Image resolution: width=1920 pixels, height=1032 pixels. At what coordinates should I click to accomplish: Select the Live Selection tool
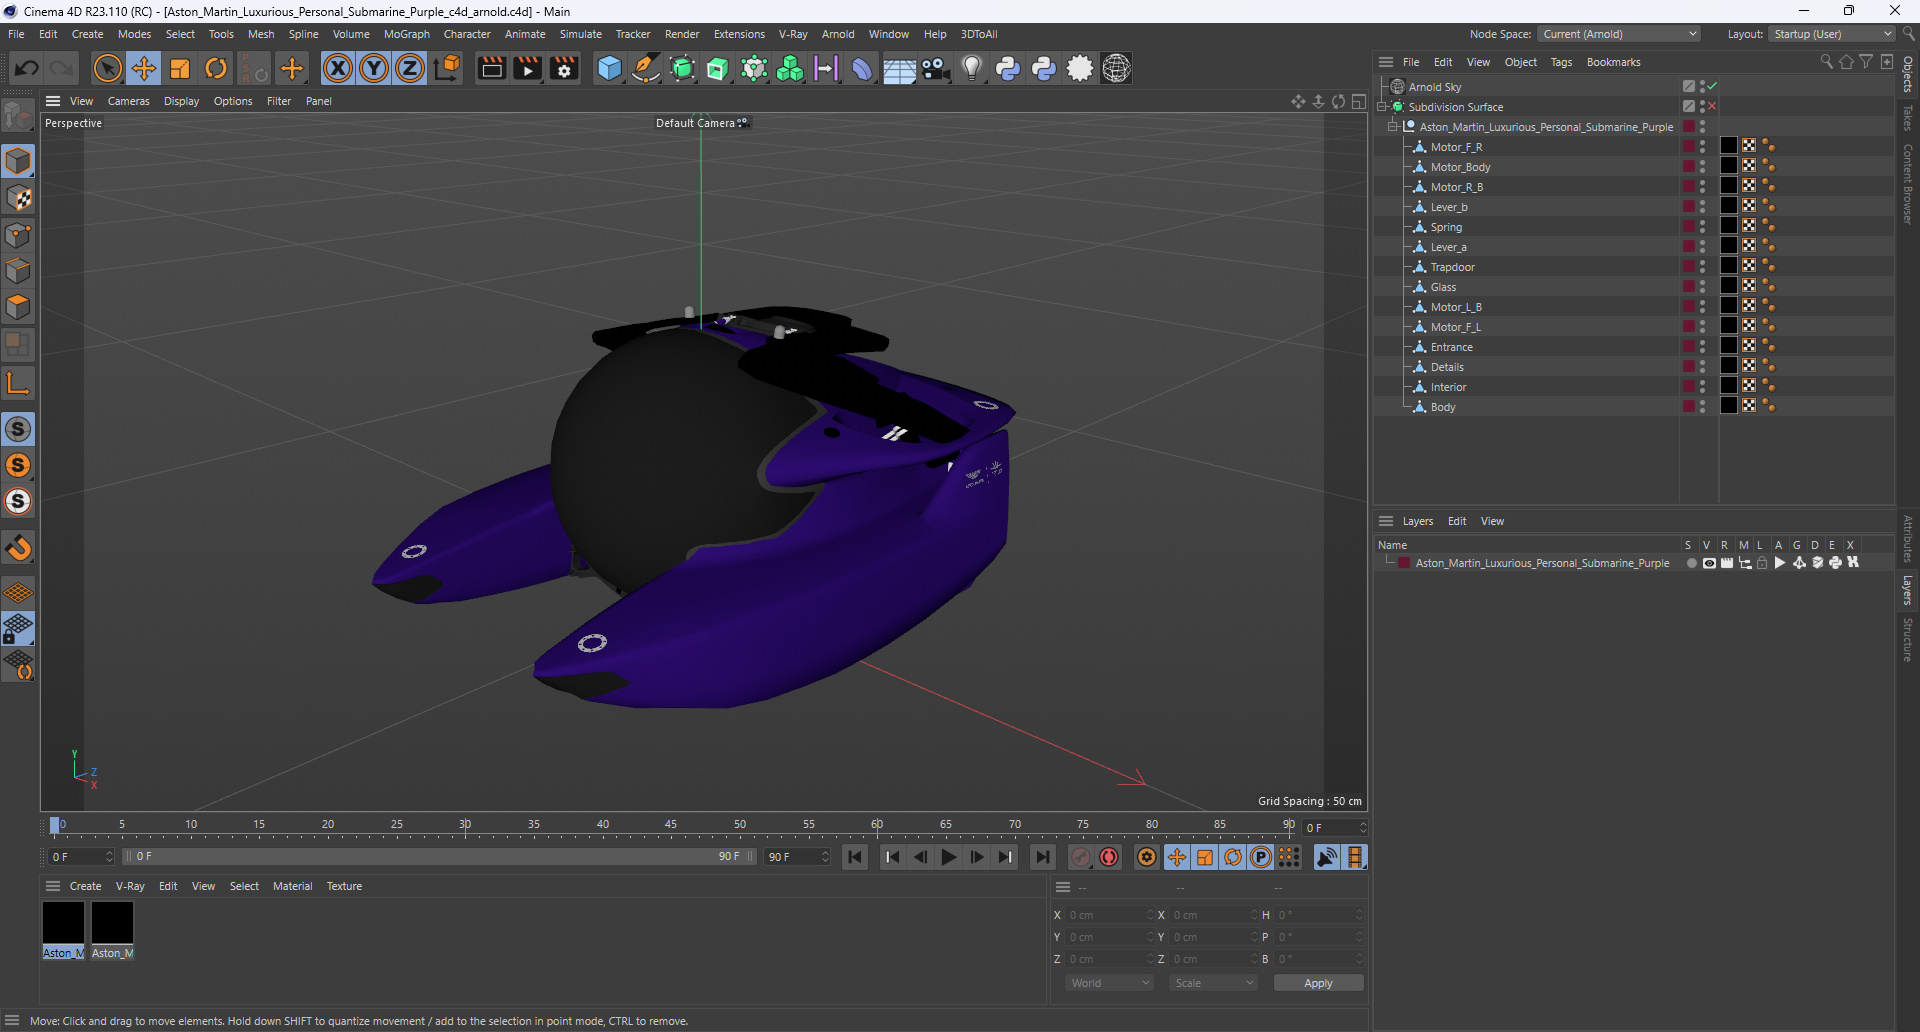tap(107, 68)
